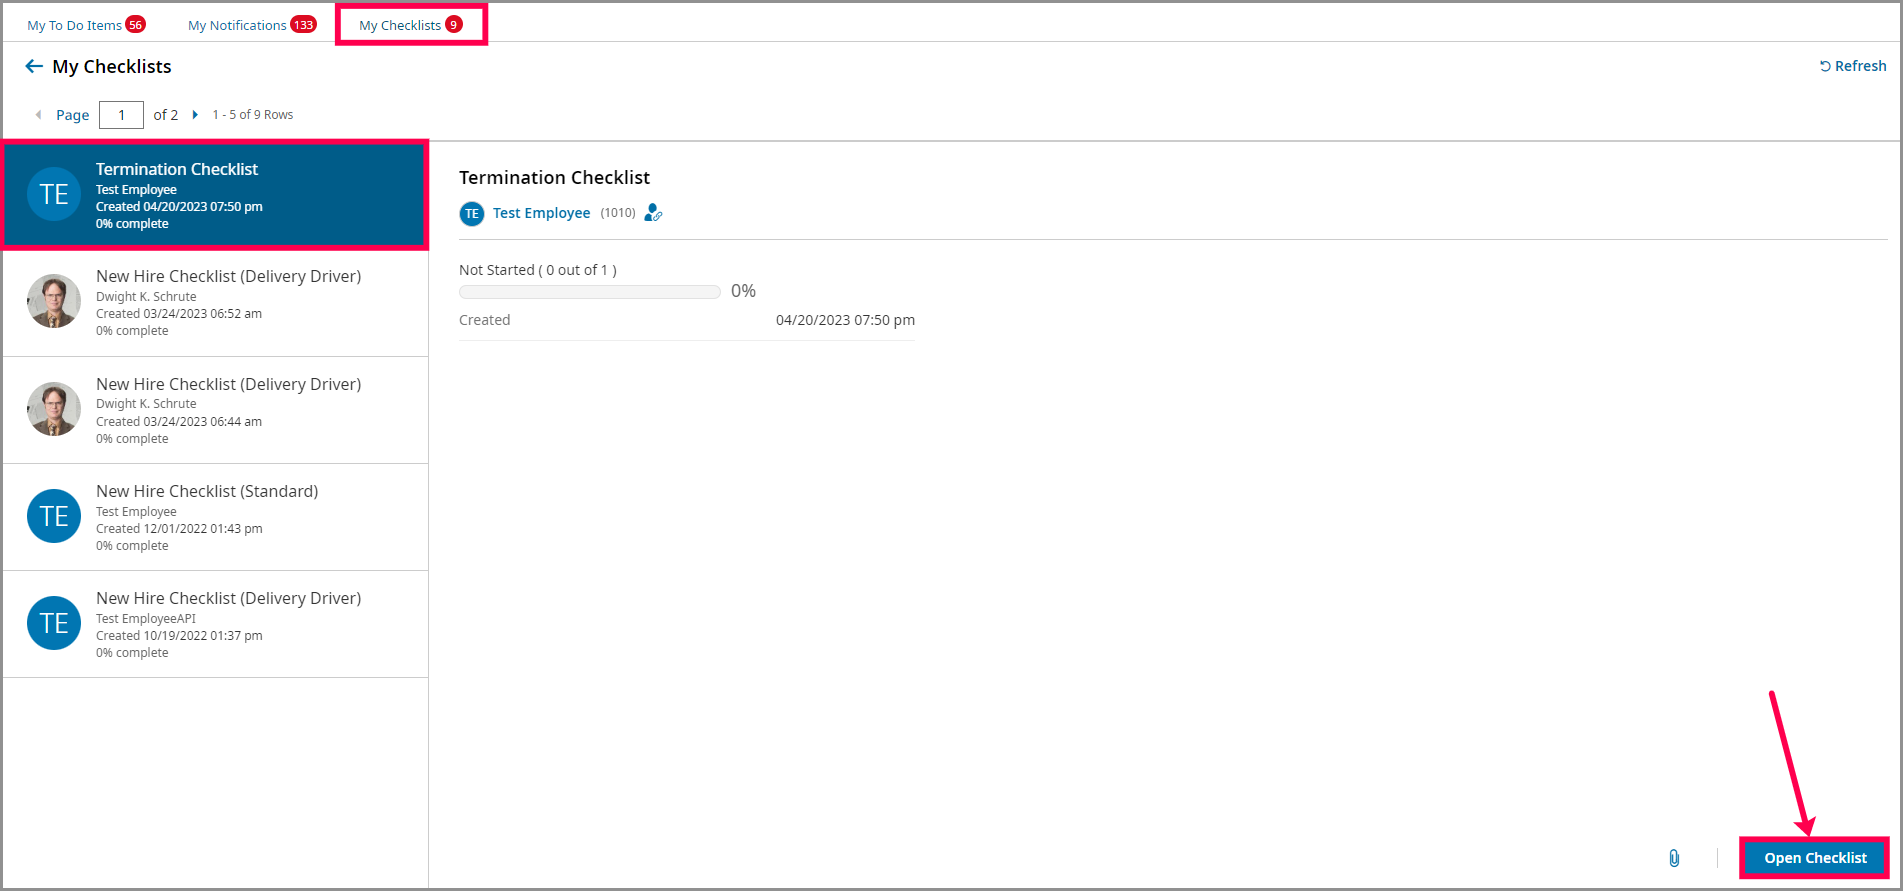The width and height of the screenshot is (1903, 891).
Task: Click the '1 - 5 of 9 Rows' text
Action: [252, 115]
